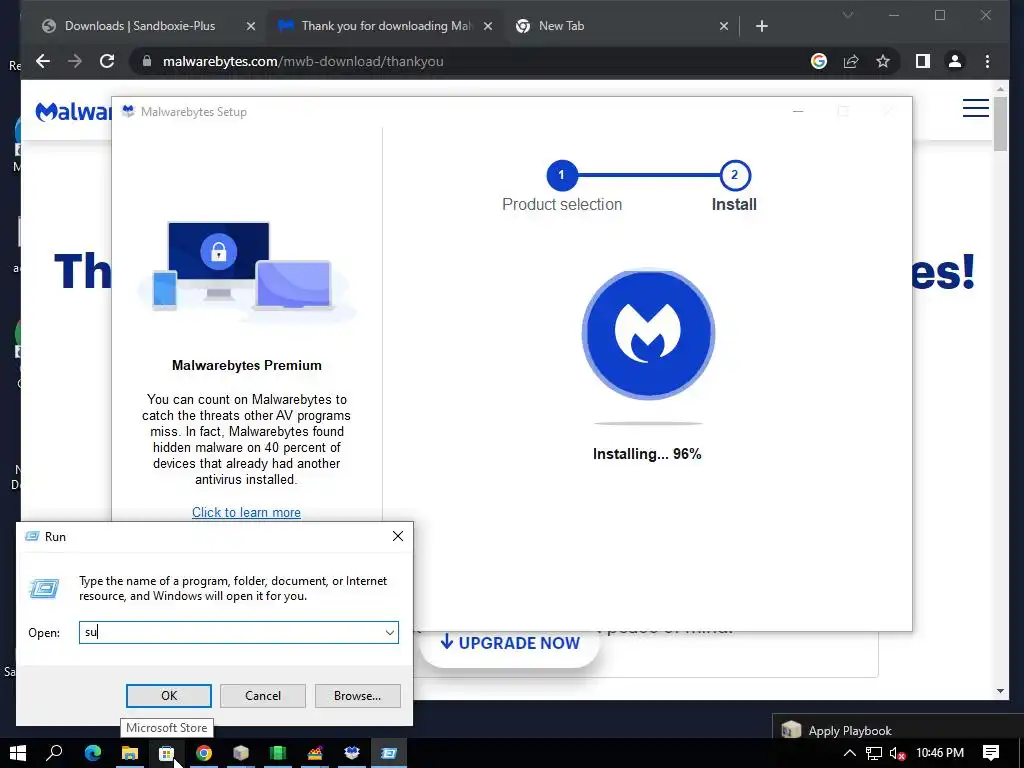Click the Click to learn more link
Viewport: 1024px width, 768px height.
click(246, 513)
